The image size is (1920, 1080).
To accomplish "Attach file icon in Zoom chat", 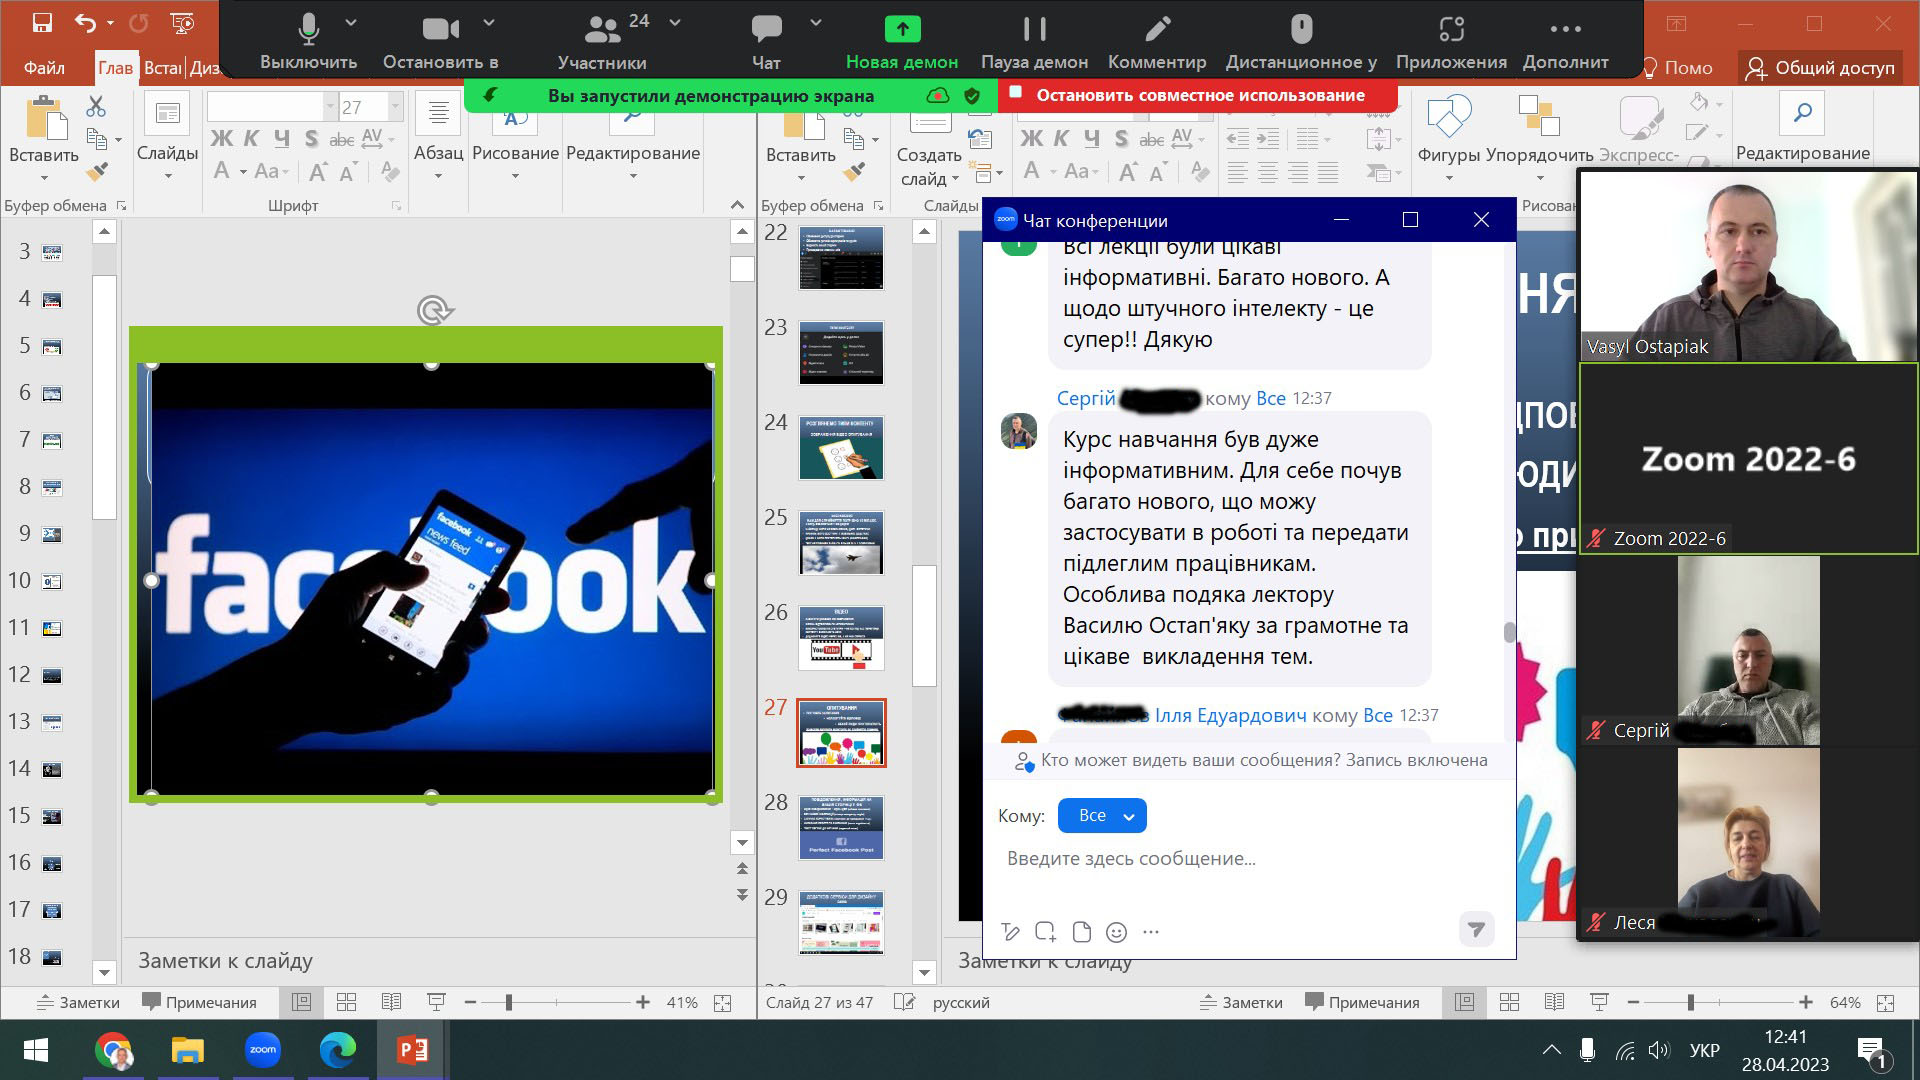I will (x=1081, y=932).
